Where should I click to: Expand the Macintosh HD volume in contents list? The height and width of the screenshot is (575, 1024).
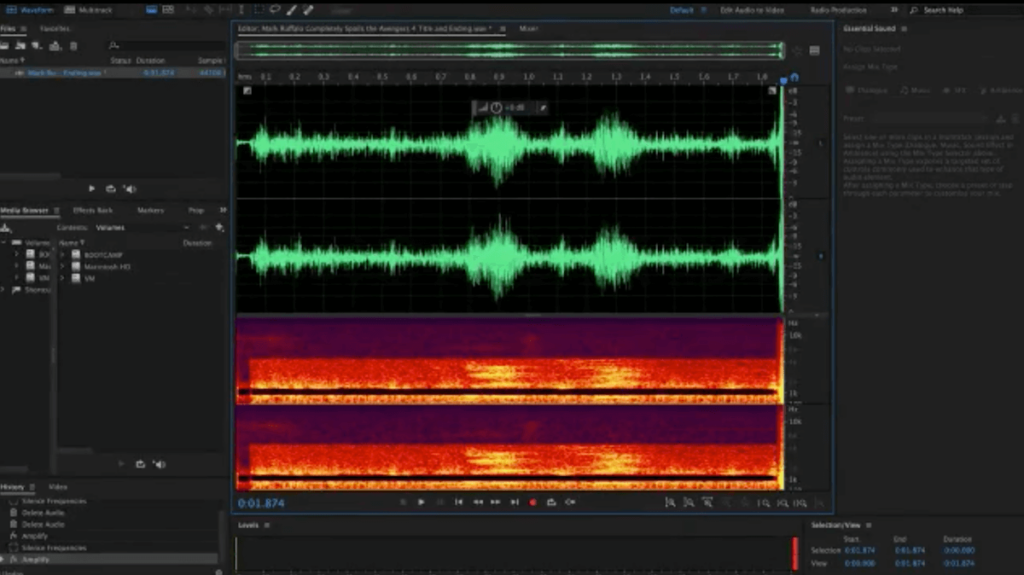63,267
